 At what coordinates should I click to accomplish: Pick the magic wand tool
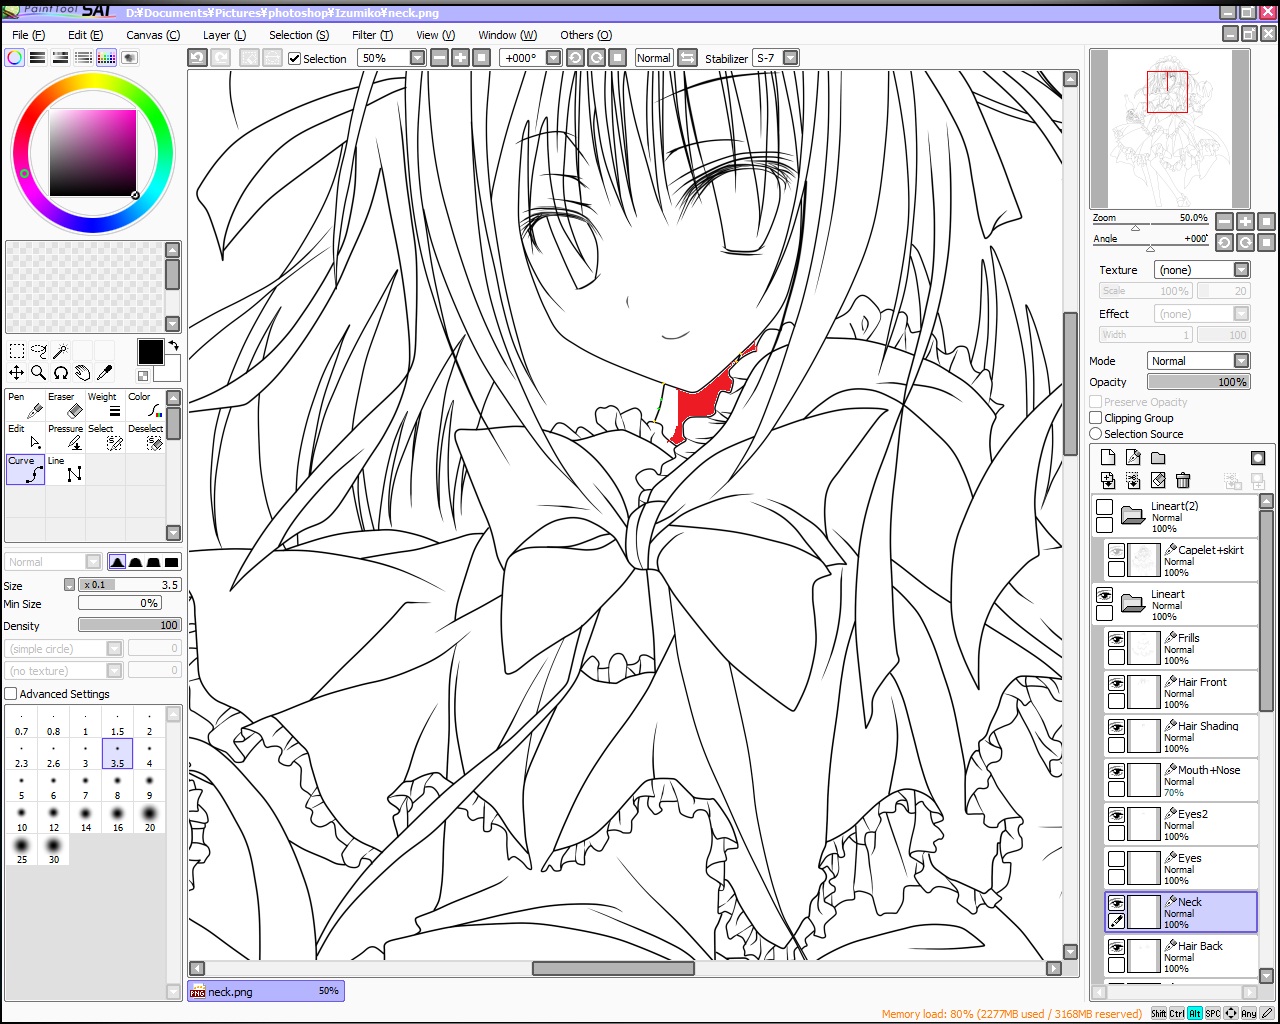click(61, 351)
